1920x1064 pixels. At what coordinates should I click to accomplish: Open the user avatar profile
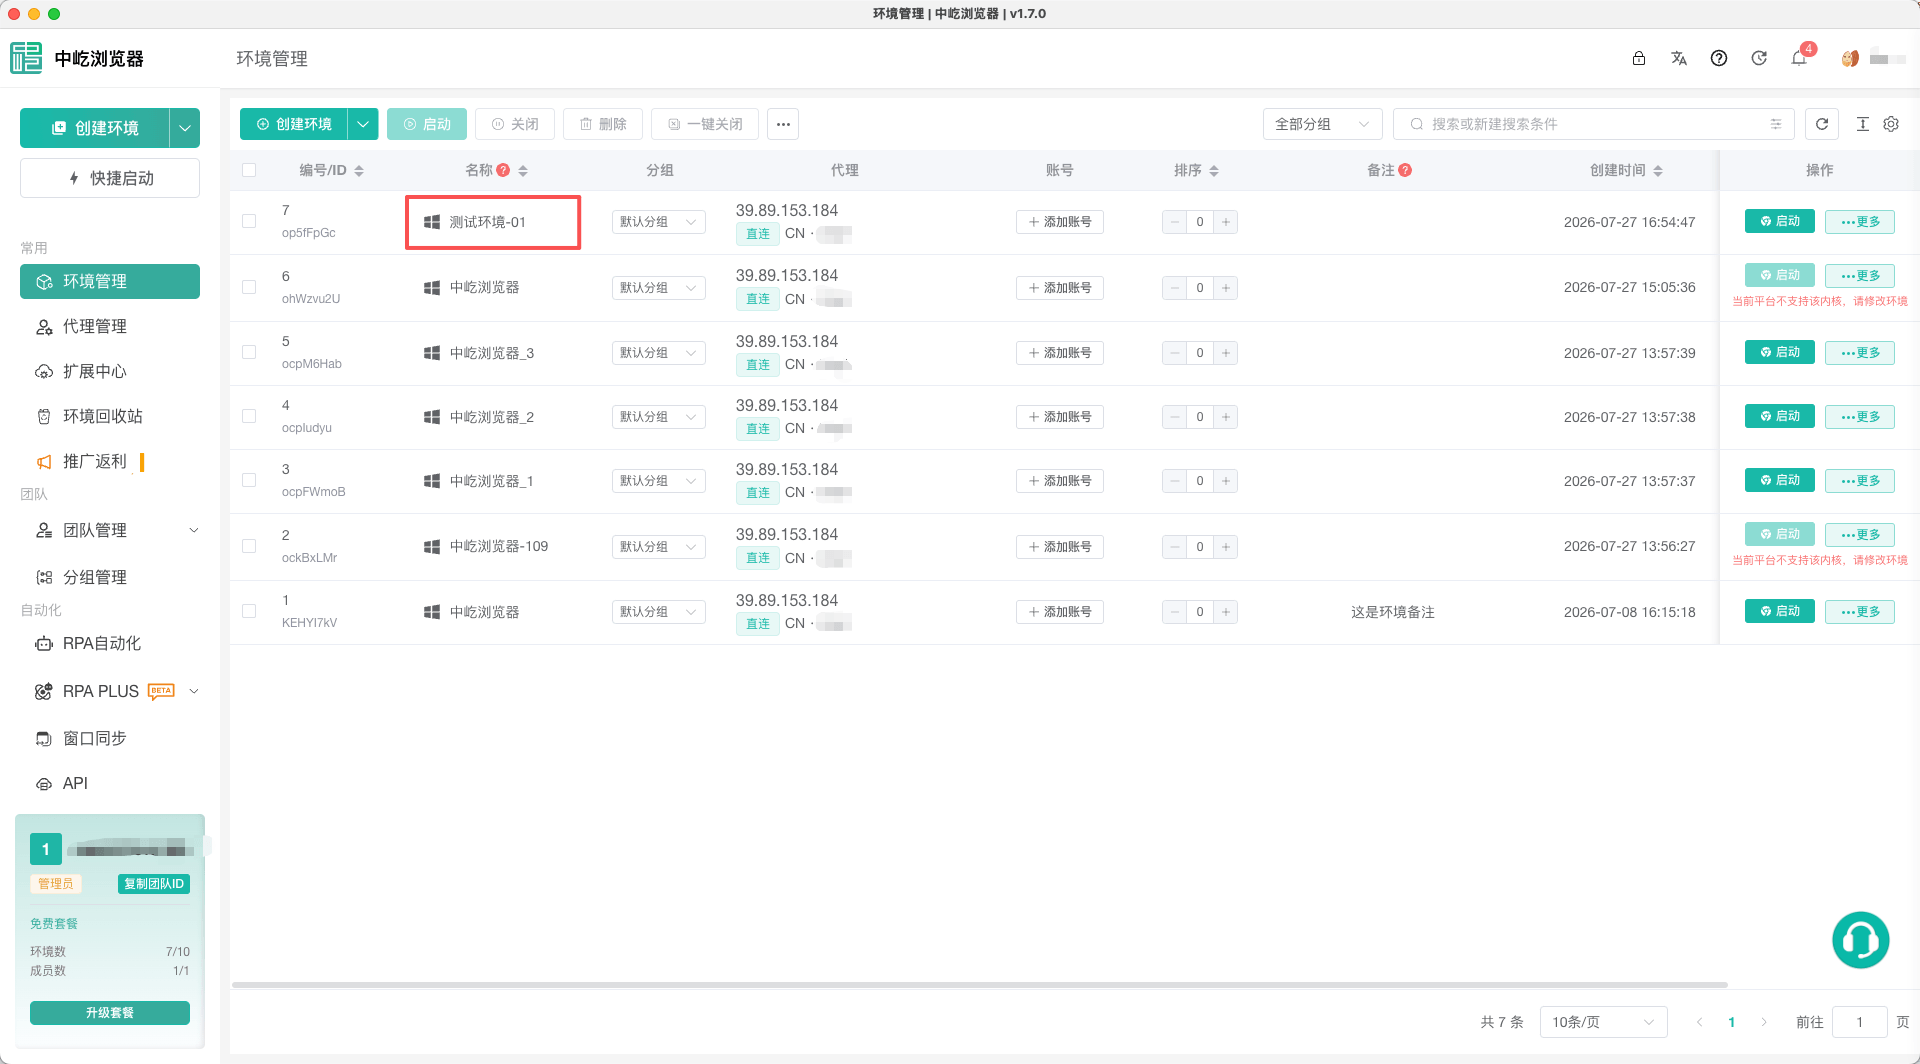point(1850,58)
